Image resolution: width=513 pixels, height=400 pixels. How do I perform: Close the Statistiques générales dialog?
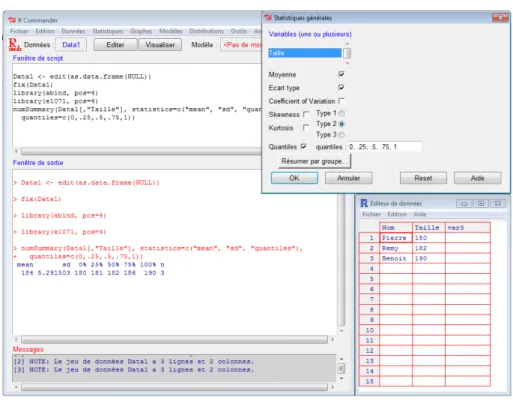500,18
